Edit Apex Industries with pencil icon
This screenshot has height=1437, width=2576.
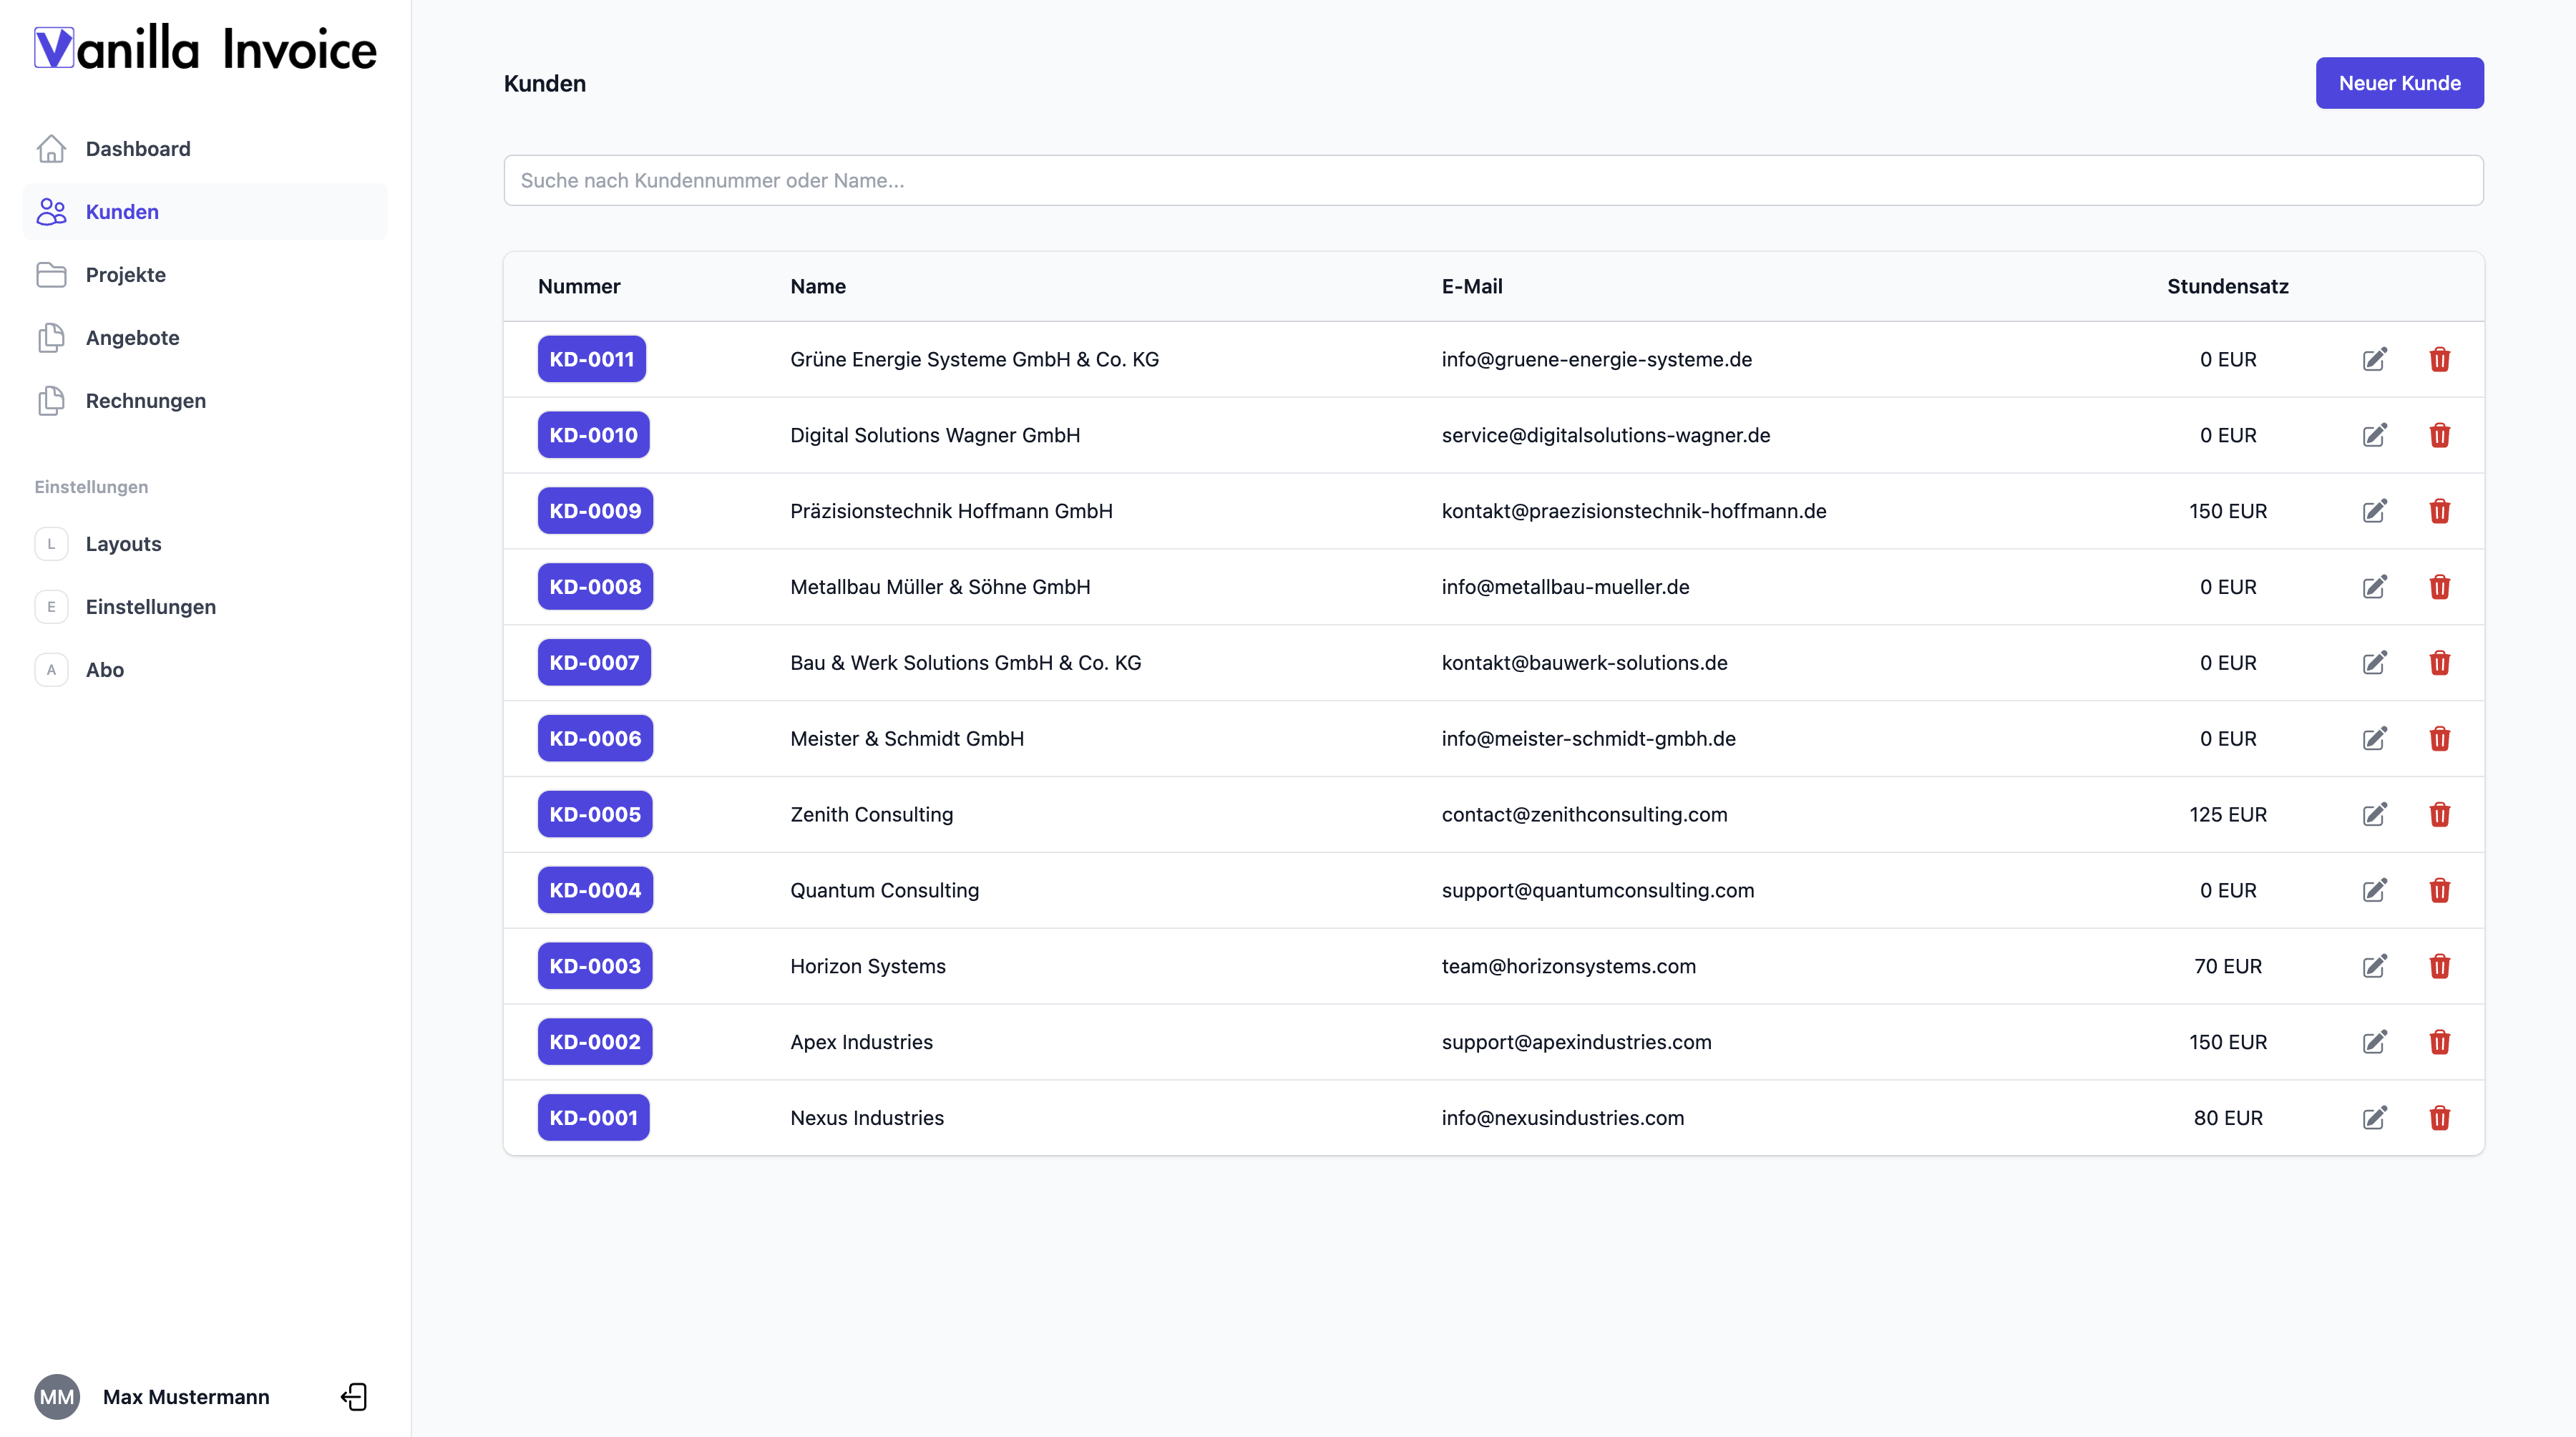(2374, 1042)
